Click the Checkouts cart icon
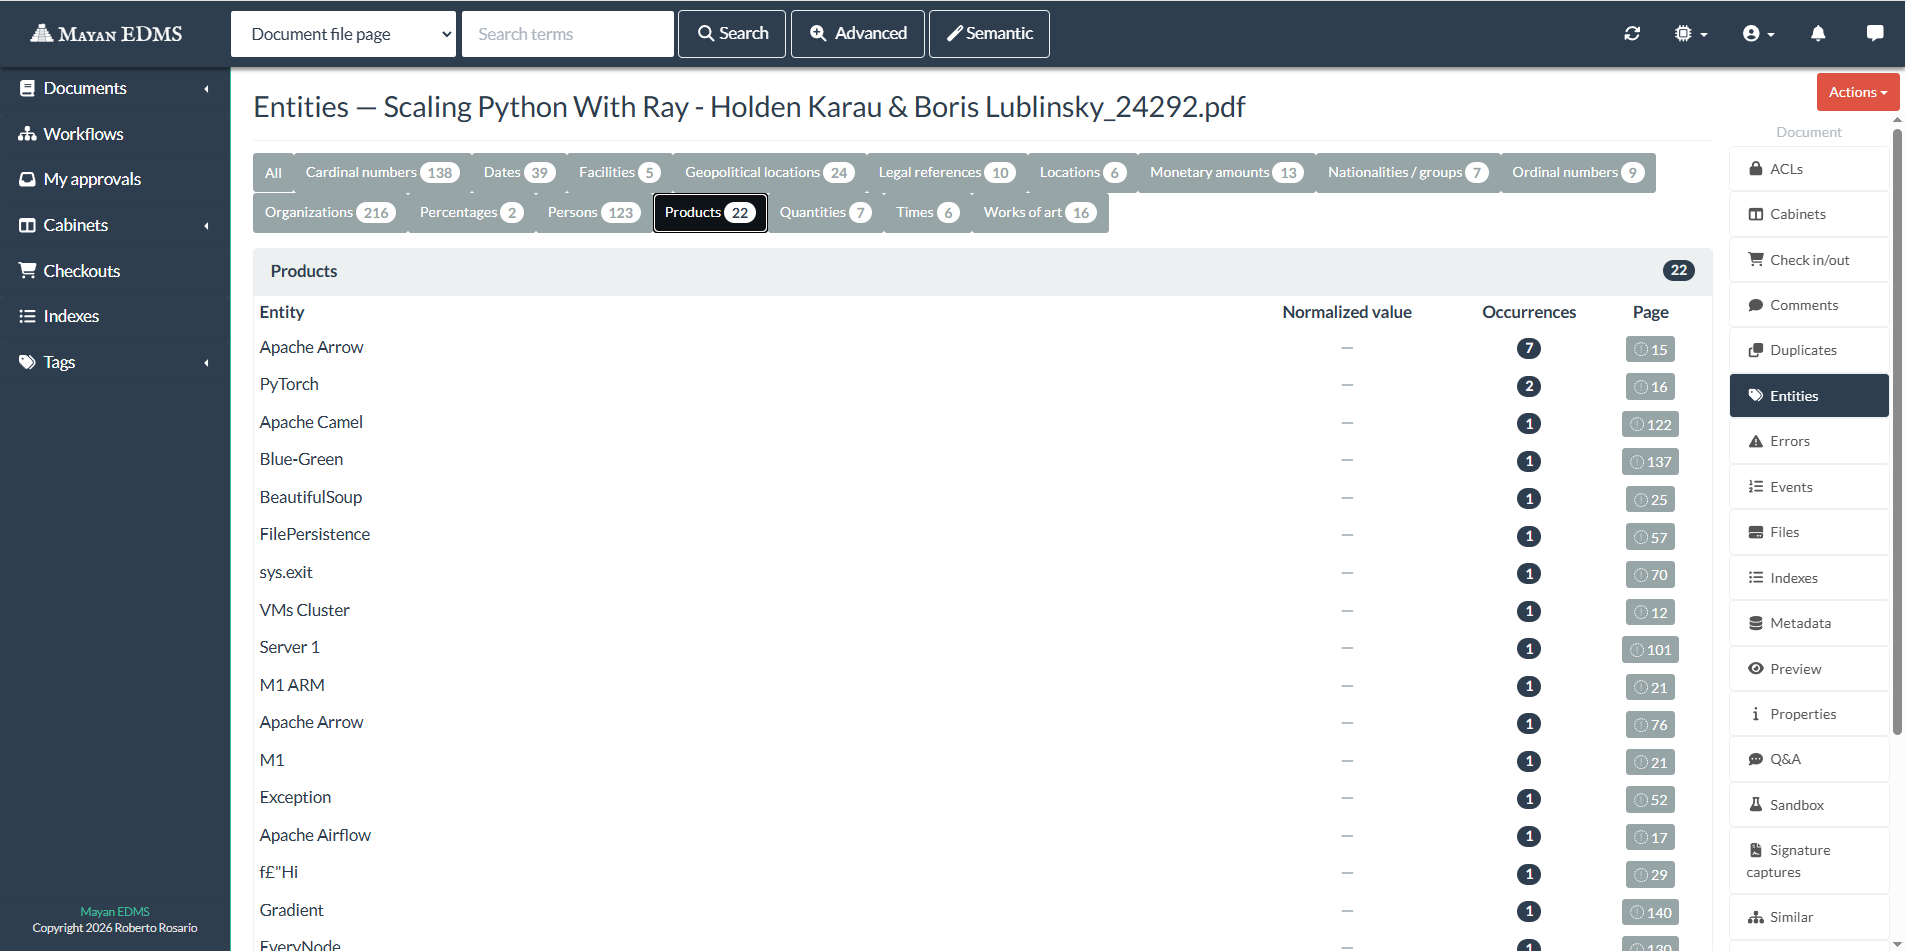1906x951 pixels. tap(27, 271)
